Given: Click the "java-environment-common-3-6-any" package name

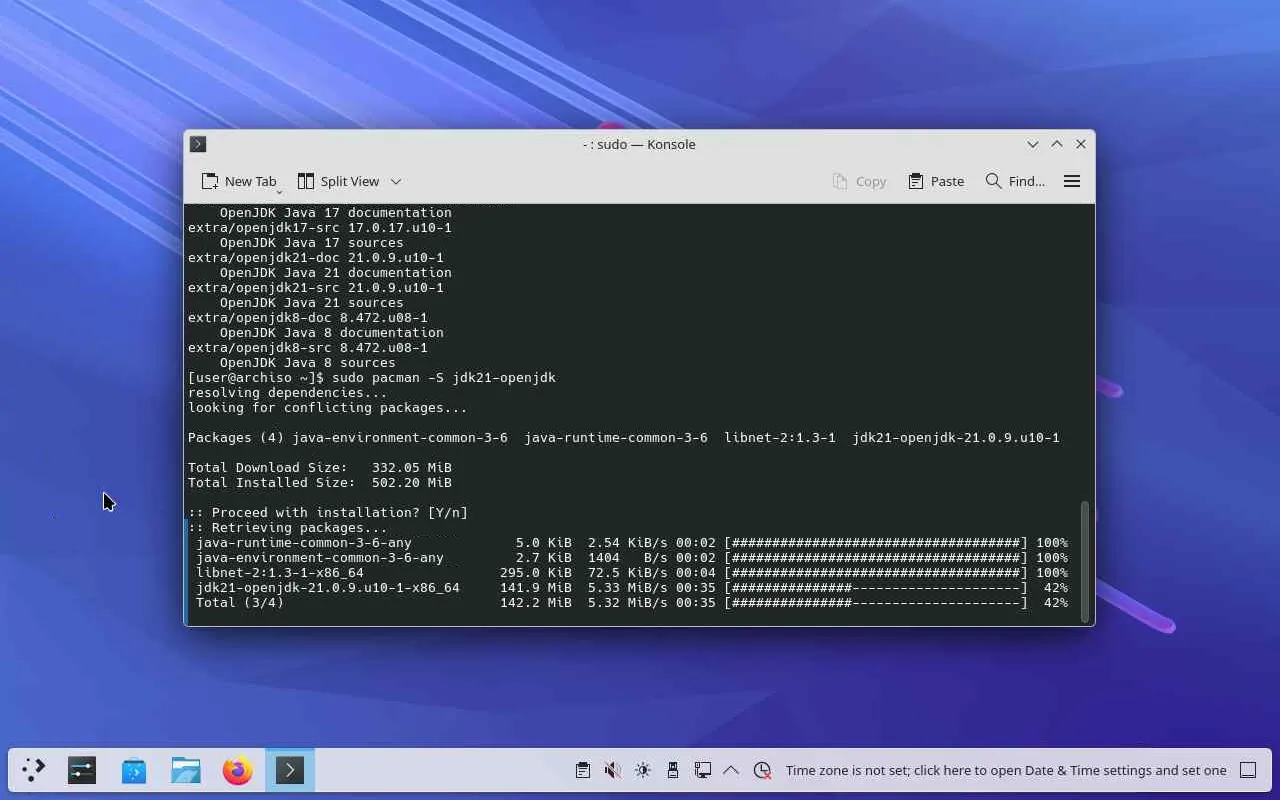Looking at the screenshot, I should 320,558.
